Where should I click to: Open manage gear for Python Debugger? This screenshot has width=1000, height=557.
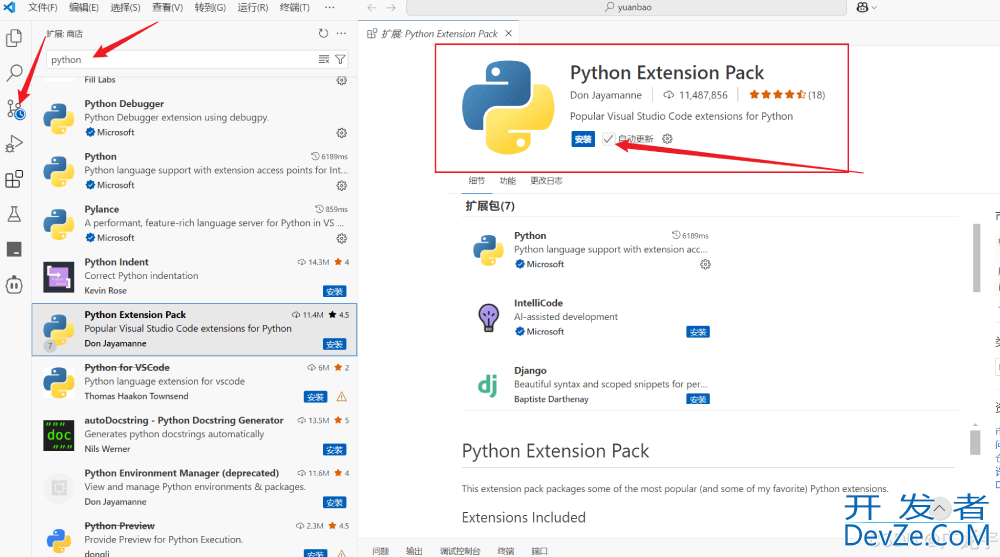(x=342, y=133)
